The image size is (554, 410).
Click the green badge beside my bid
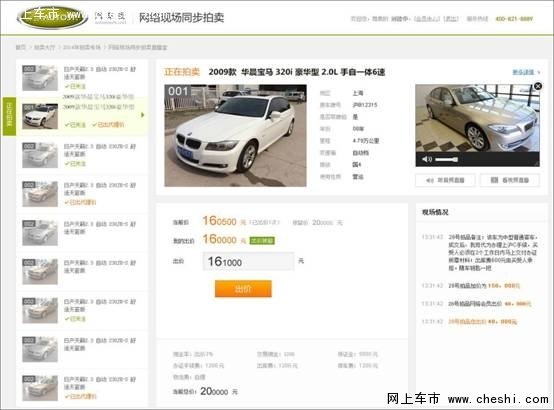(262, 241)
